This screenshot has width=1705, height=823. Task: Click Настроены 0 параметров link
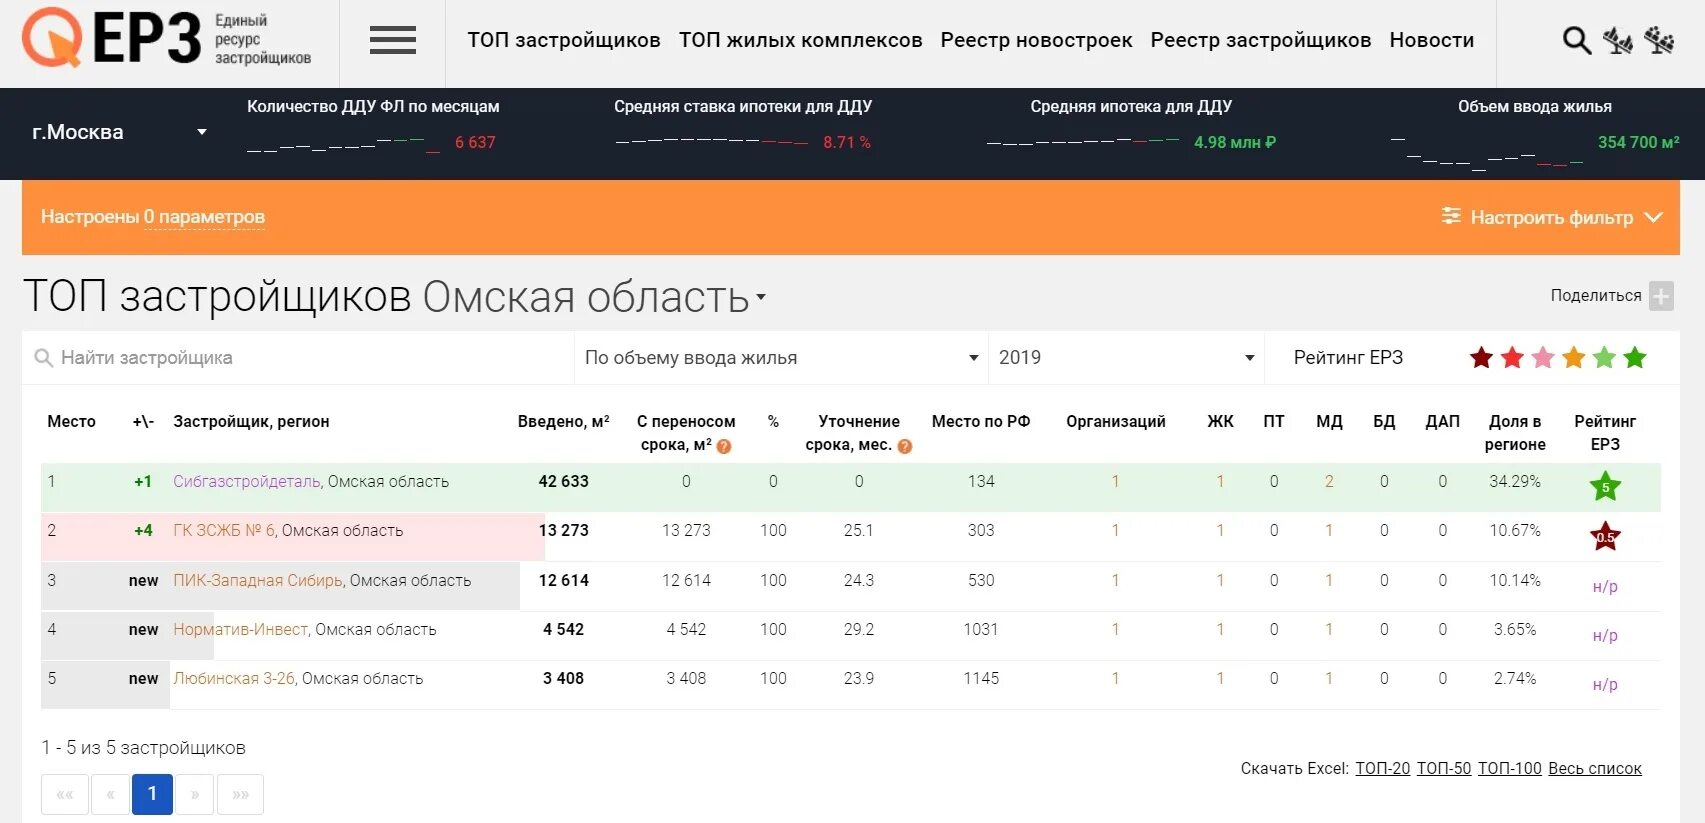coord(153,217)
